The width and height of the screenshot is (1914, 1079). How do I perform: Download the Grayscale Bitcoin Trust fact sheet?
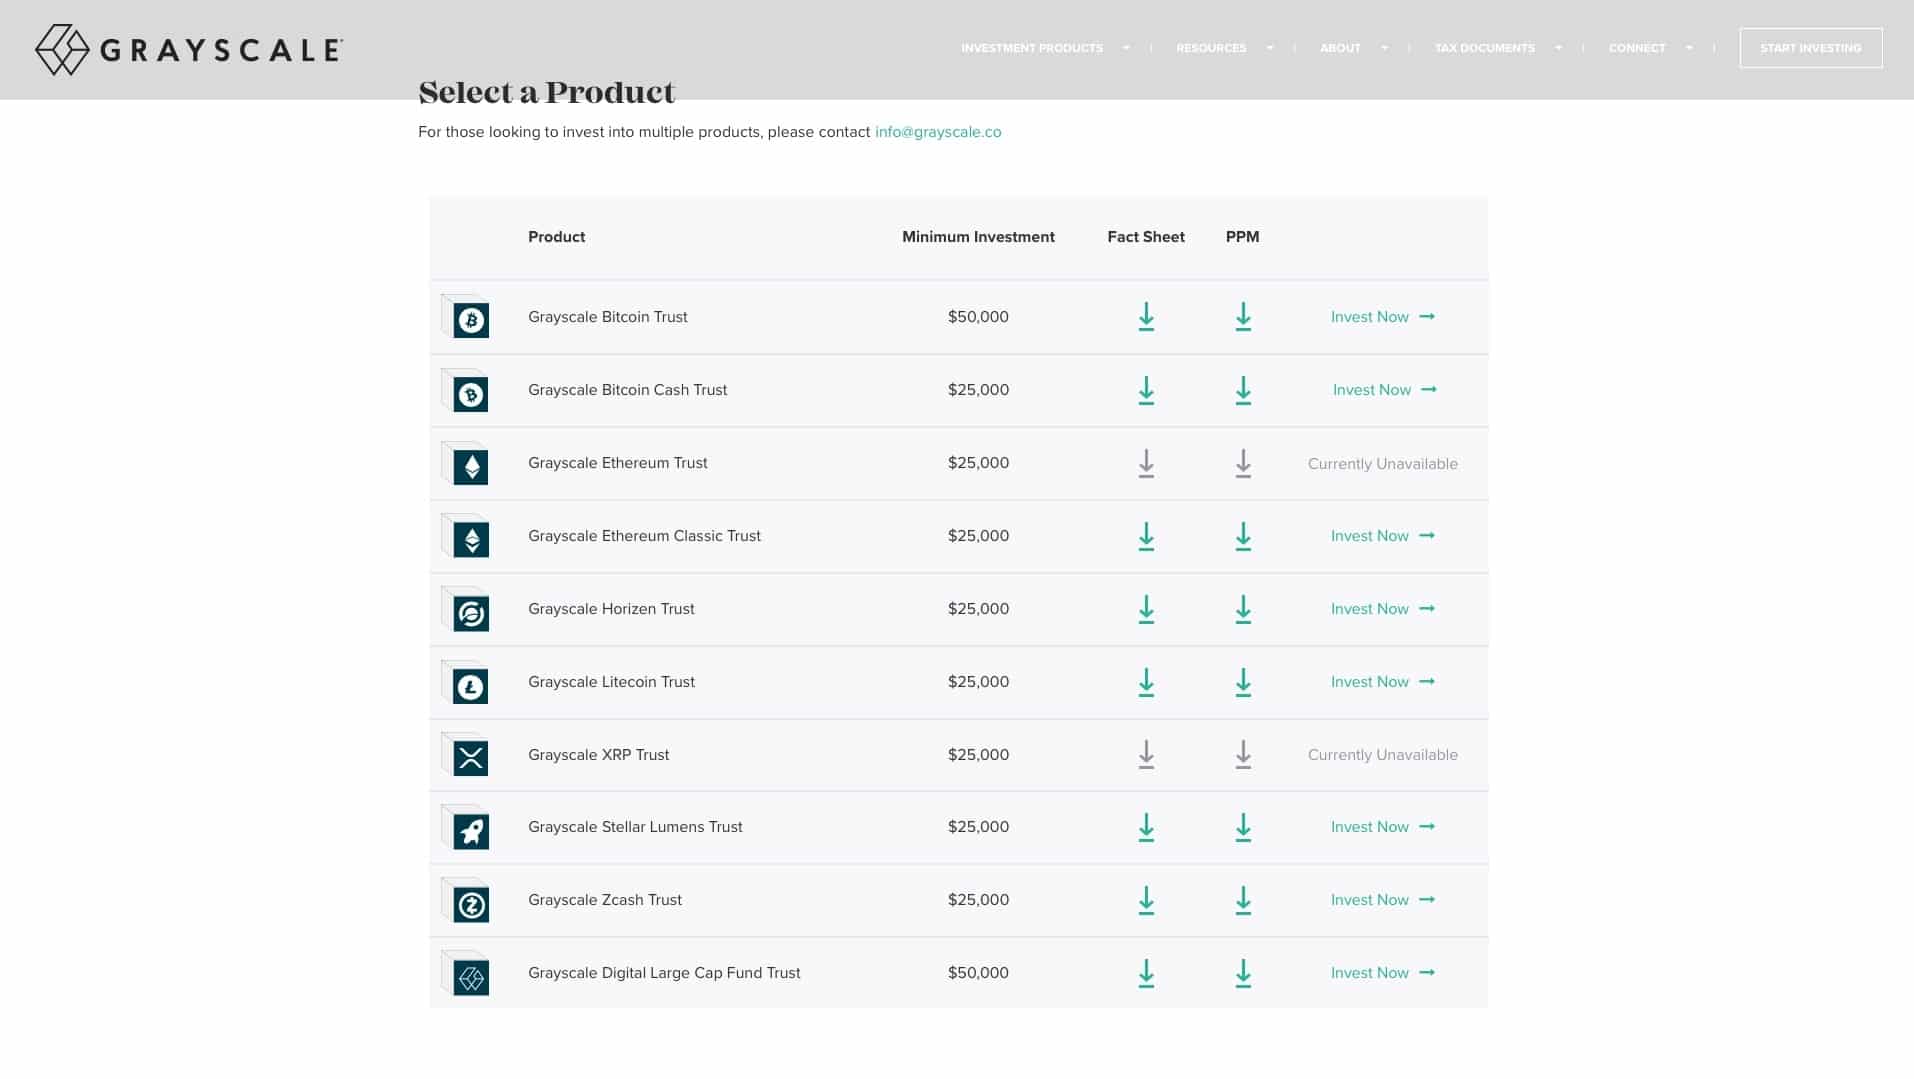pos(1146,317)
